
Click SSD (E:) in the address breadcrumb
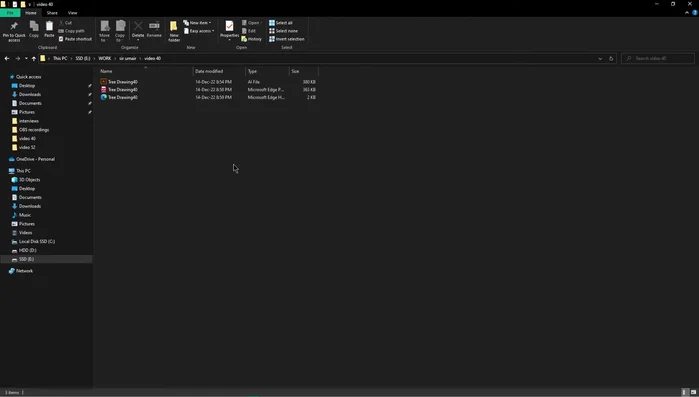pyautogui.click(x=82, y=58)
